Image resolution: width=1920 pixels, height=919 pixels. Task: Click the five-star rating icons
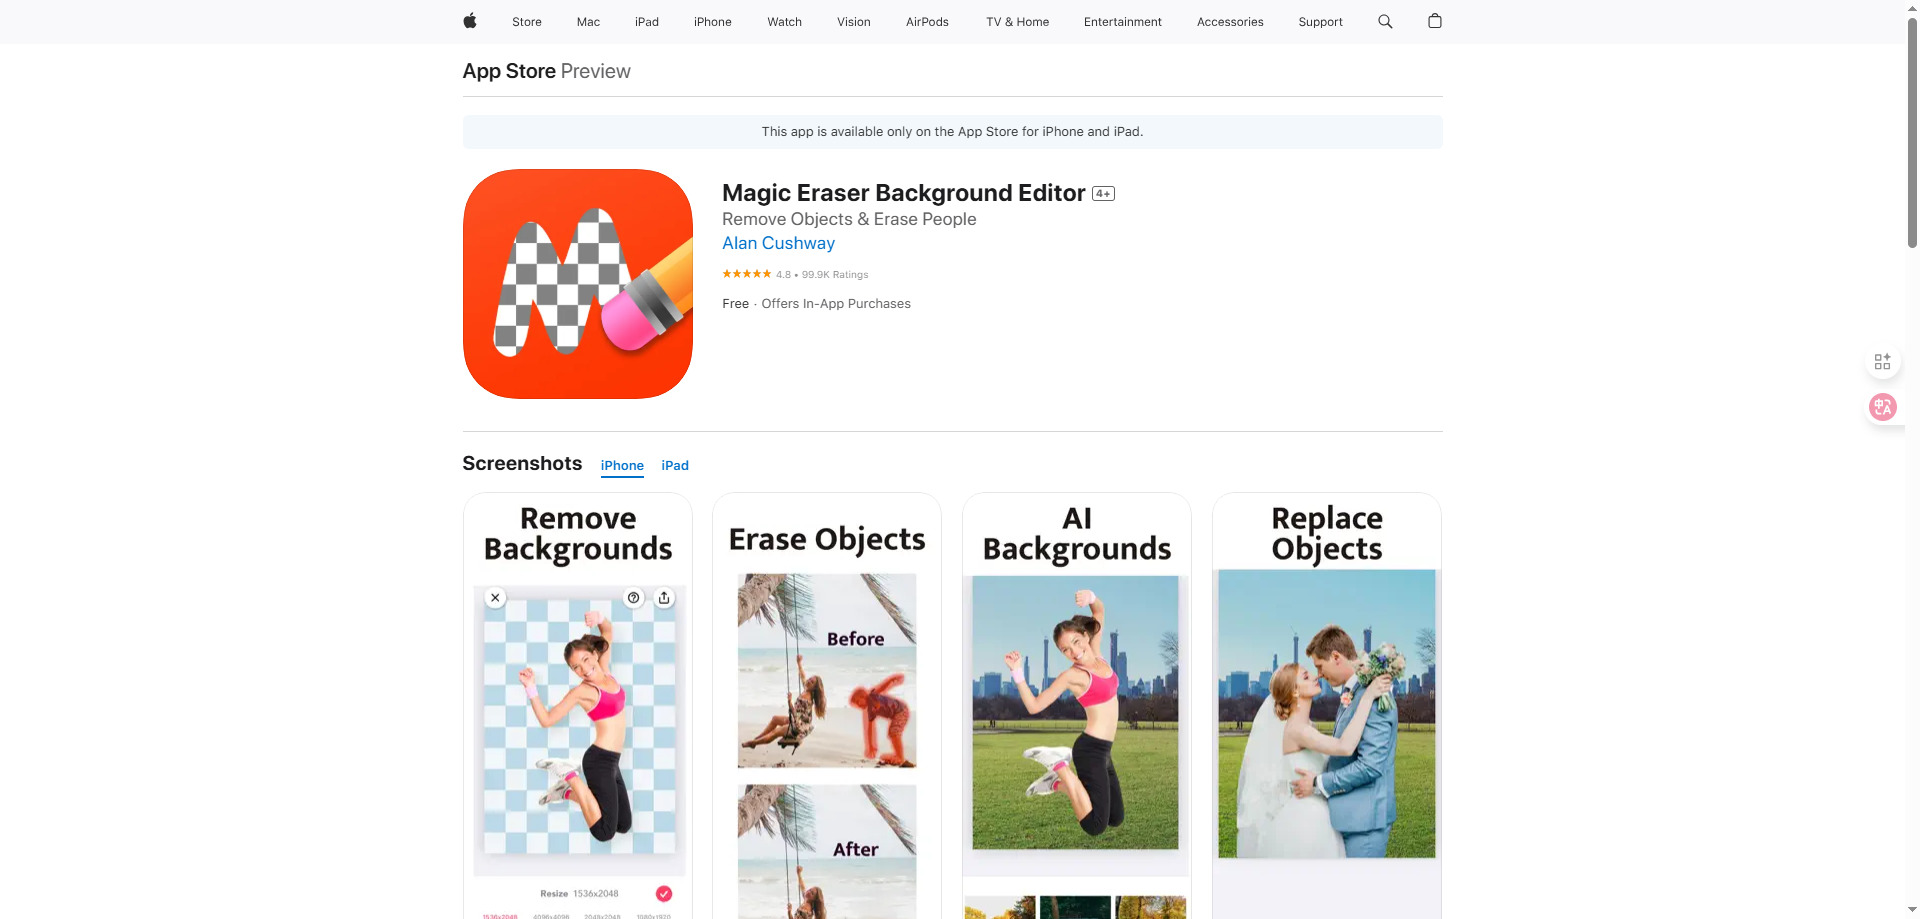tap(747, 274)
